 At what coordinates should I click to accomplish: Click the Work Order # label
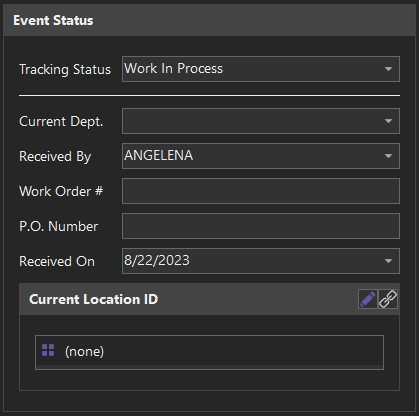[x=61, y=191]
